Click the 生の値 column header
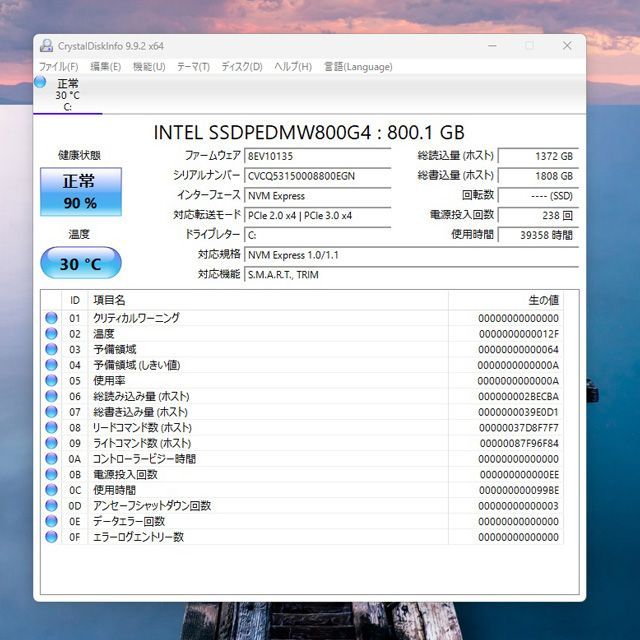640x640 pixels. point(506,300)
